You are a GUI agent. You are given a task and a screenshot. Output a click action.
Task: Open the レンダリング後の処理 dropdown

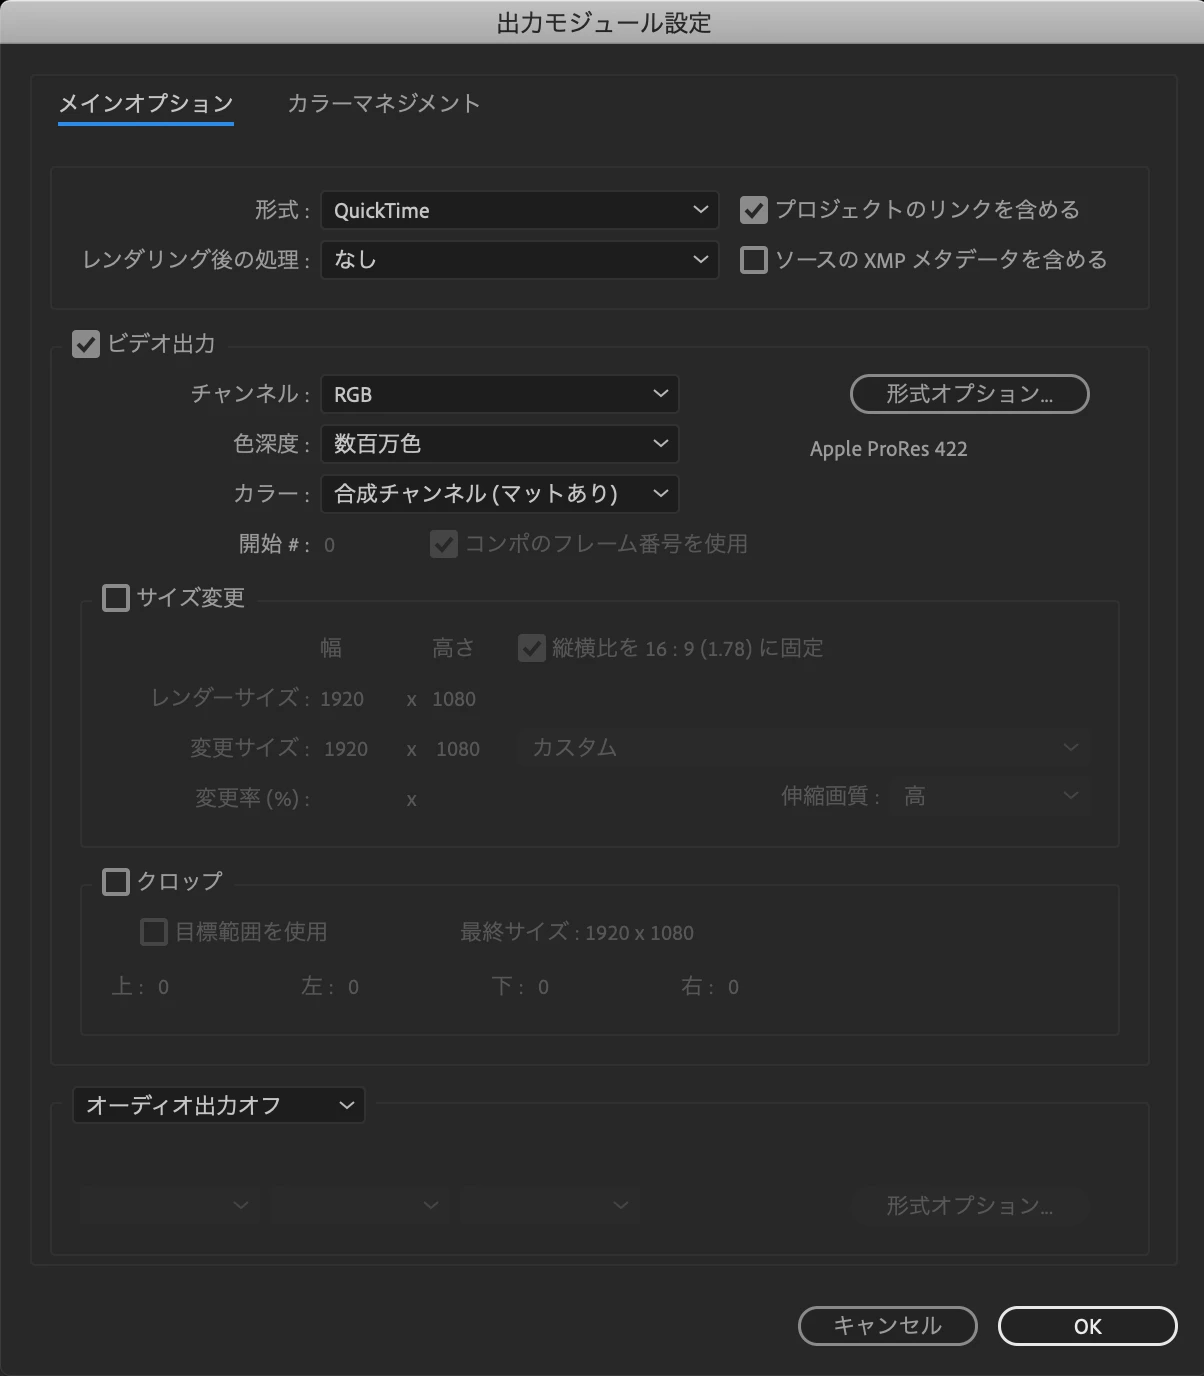pyautogui.click(x=519, y=260)
